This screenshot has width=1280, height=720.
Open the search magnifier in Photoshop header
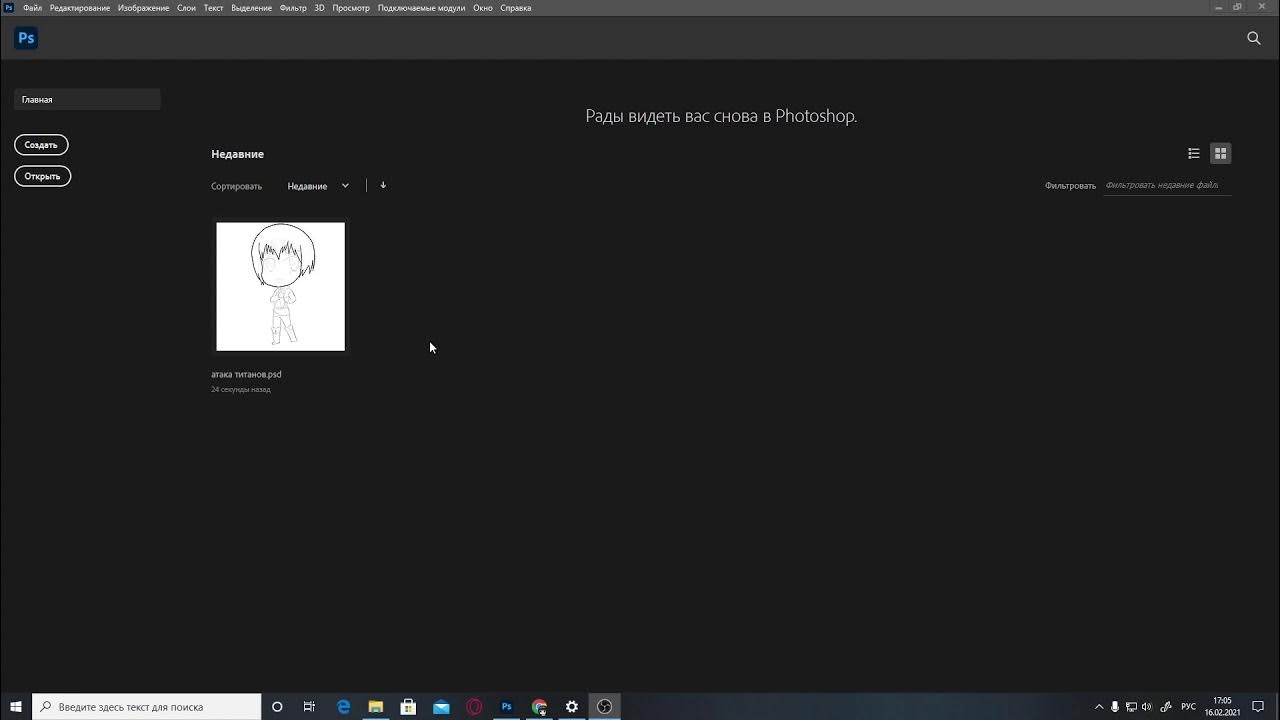click(x=1254, y=38)
